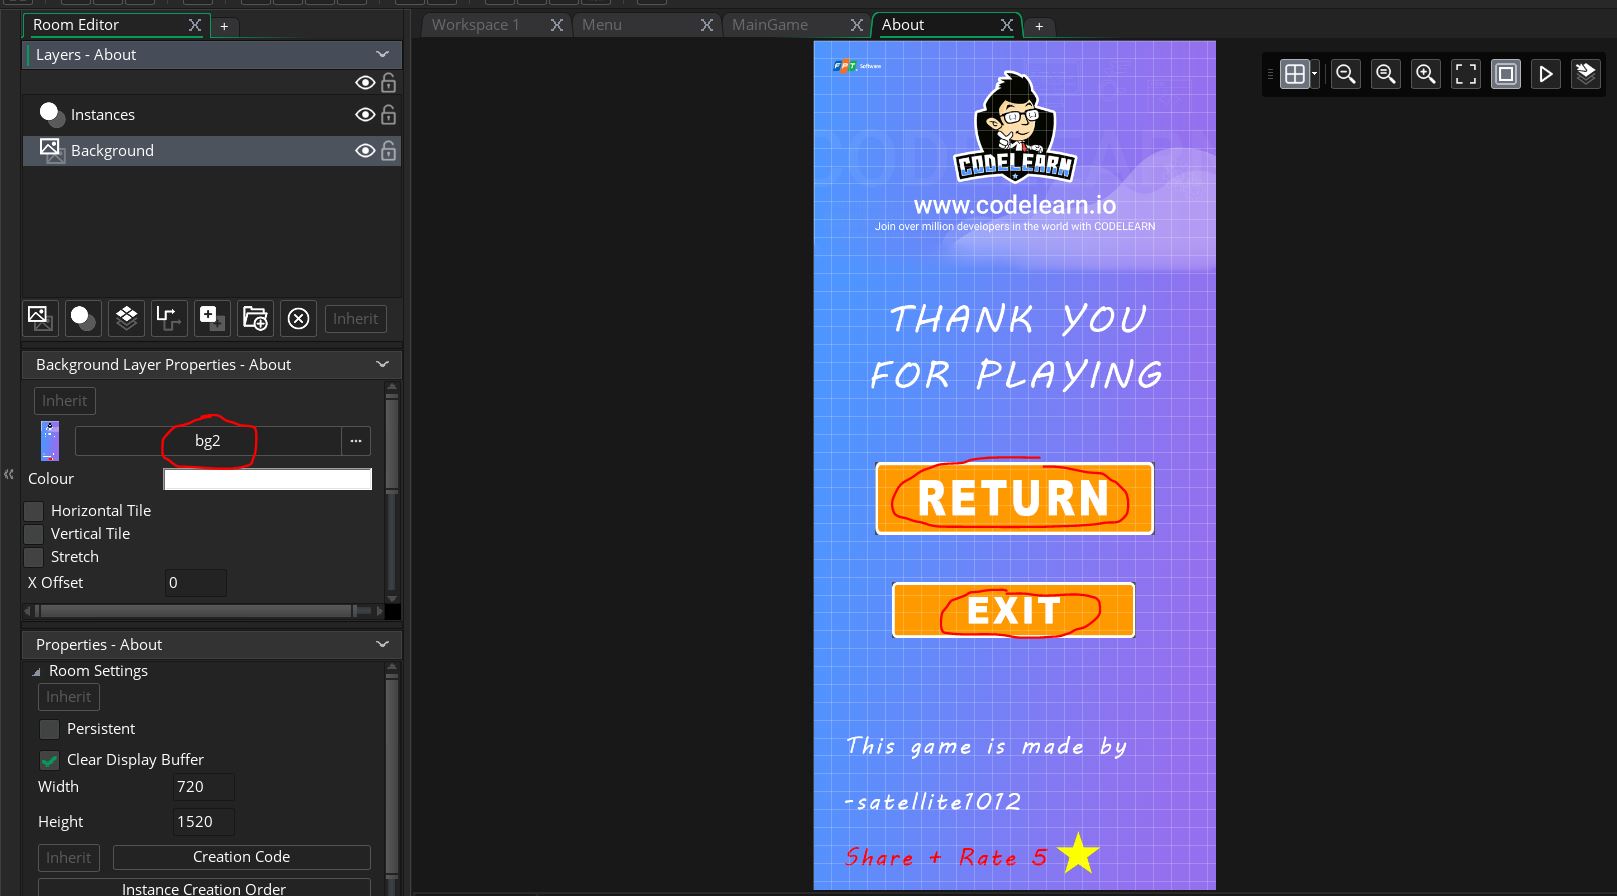This screenshot has width=1617, height=896.
Task: Switch to the MainGame tab
Action: [x=770, y=25]
